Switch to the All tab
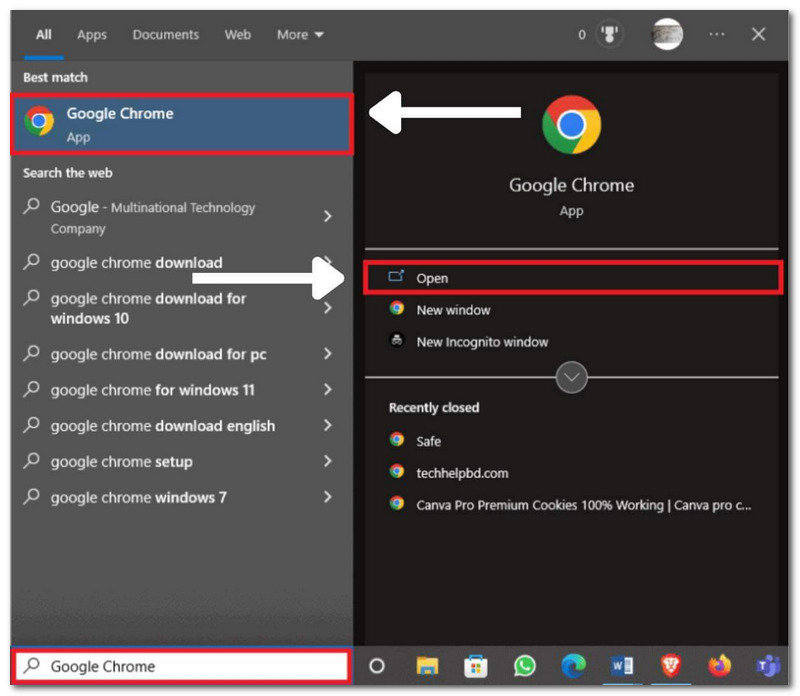 coord(44,35)
